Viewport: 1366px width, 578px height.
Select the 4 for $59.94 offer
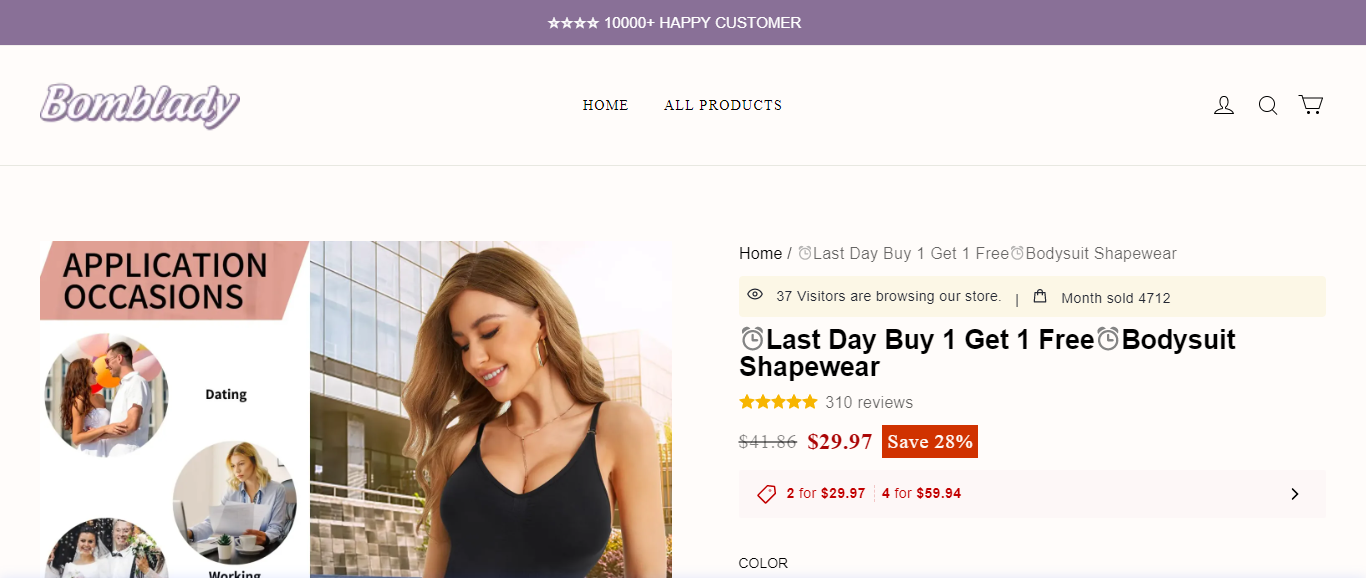(x=921, y=494)
